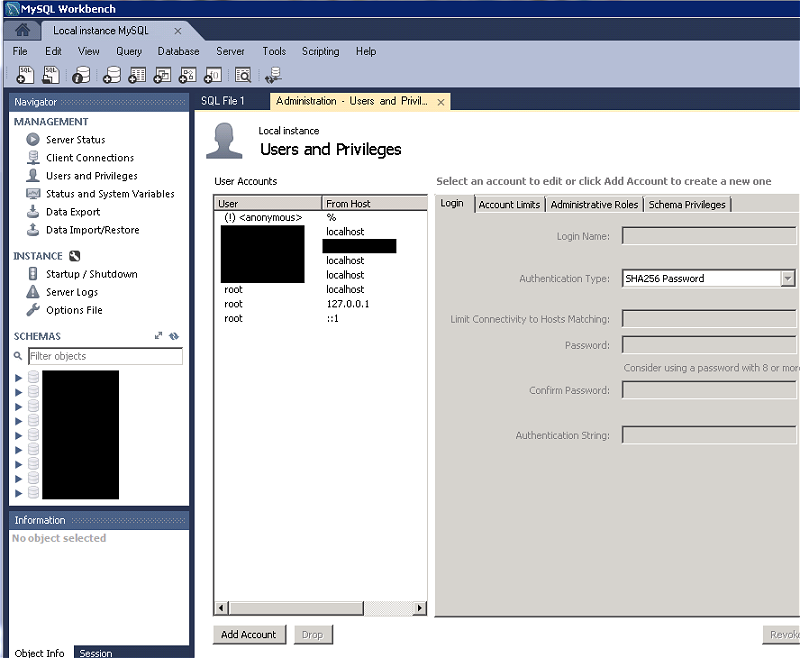Open the View menu
Screen dimensions: 800x658
[89, 52]
